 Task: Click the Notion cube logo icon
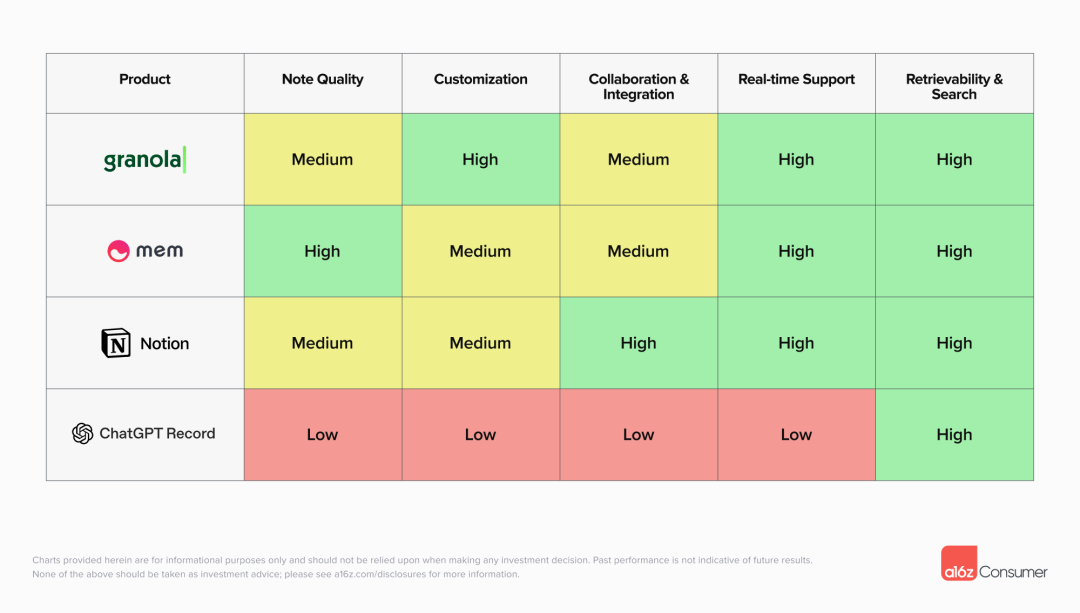(116, 344)
